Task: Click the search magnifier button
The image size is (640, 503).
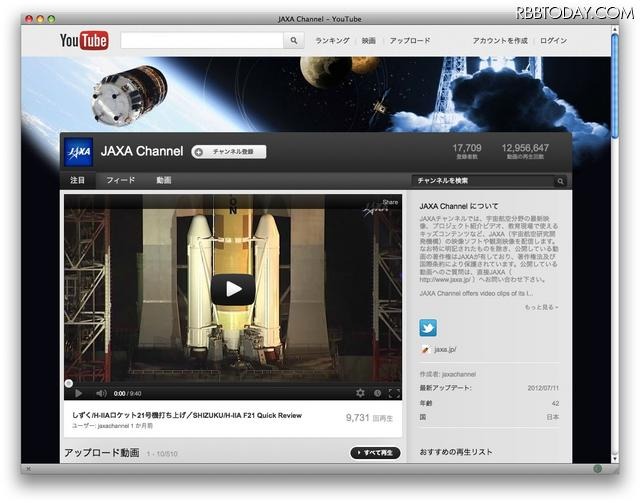Action: (293, 40)
